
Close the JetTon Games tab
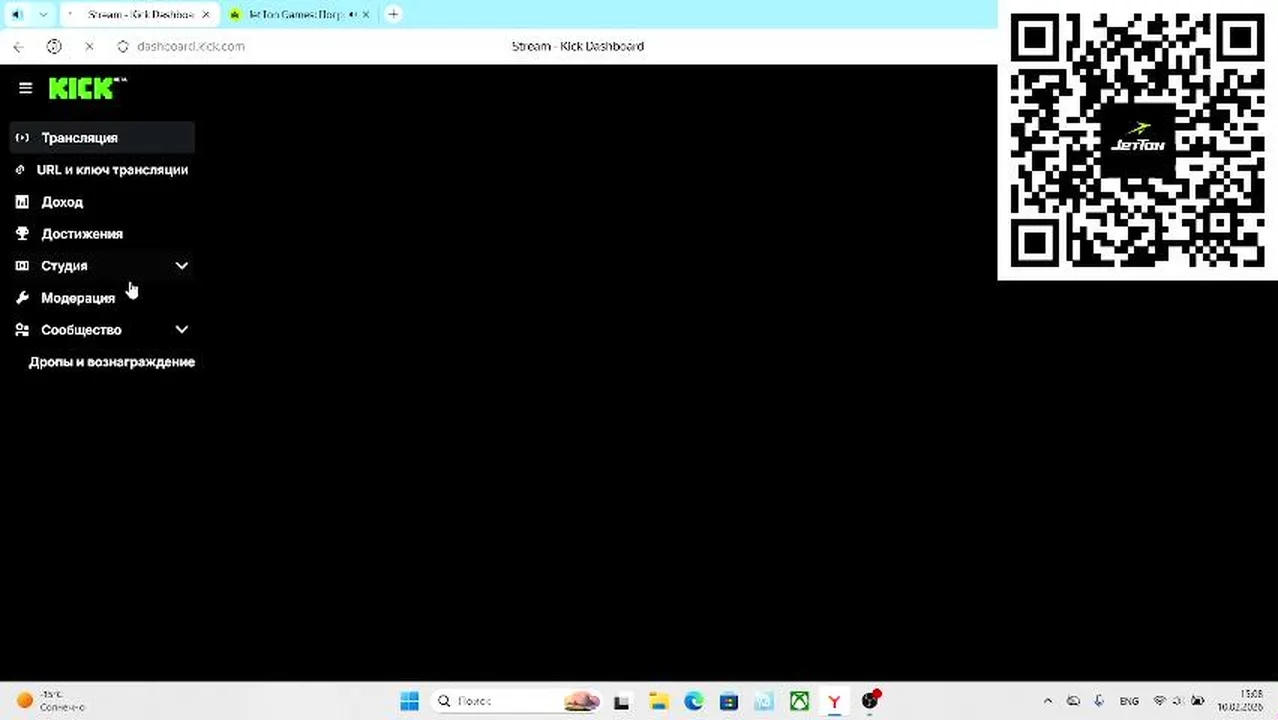[x=365, y=15]
